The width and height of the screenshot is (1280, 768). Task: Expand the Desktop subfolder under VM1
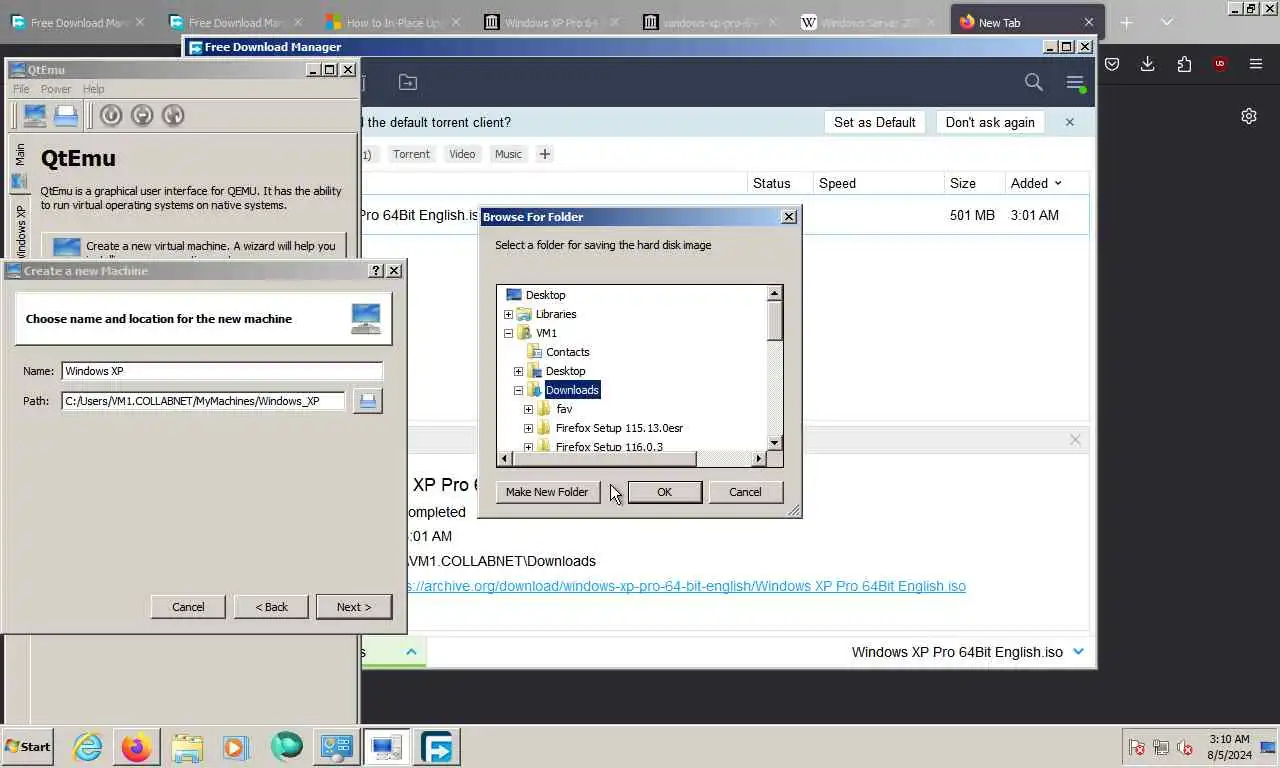coord(518,371)
